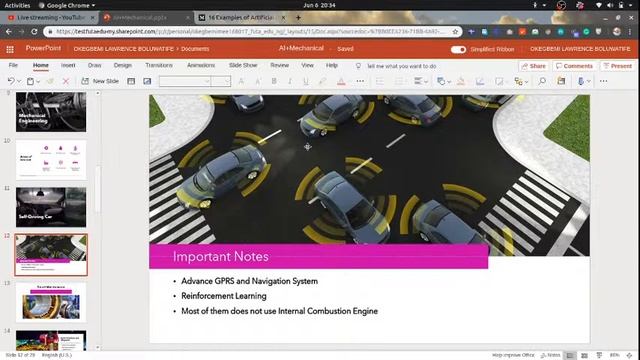Click Fit slide to window icon

pos(630,356)
